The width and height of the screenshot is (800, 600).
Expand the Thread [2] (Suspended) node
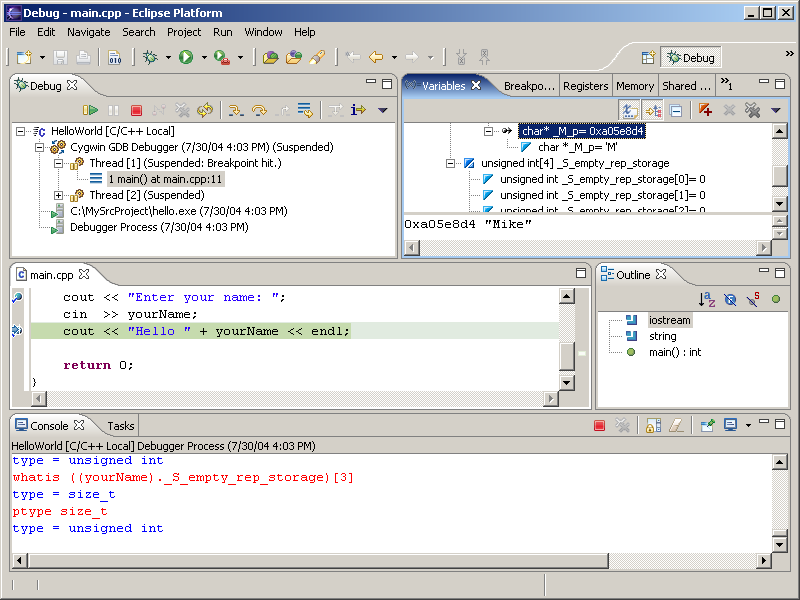click(x=59, y=195)
